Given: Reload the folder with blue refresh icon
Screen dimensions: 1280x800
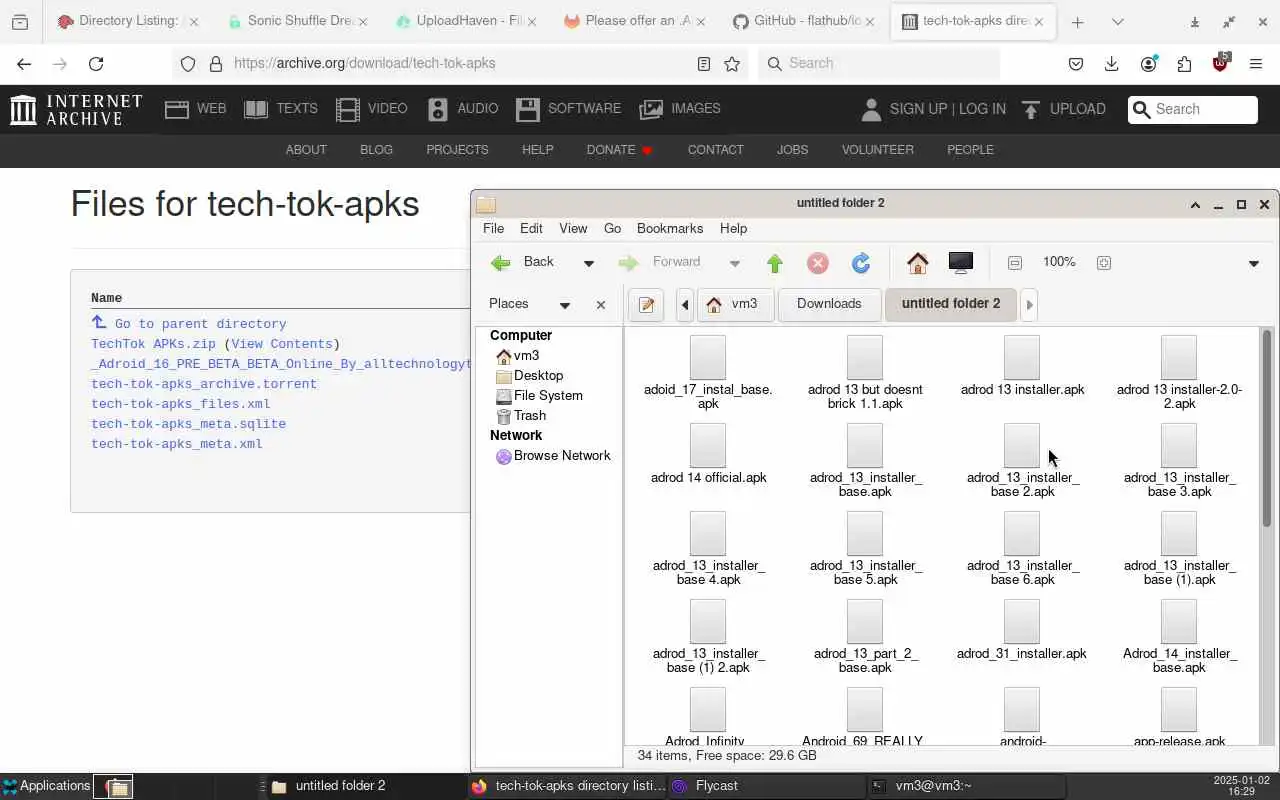Looking at the screenshot, I should coord(861,263).
